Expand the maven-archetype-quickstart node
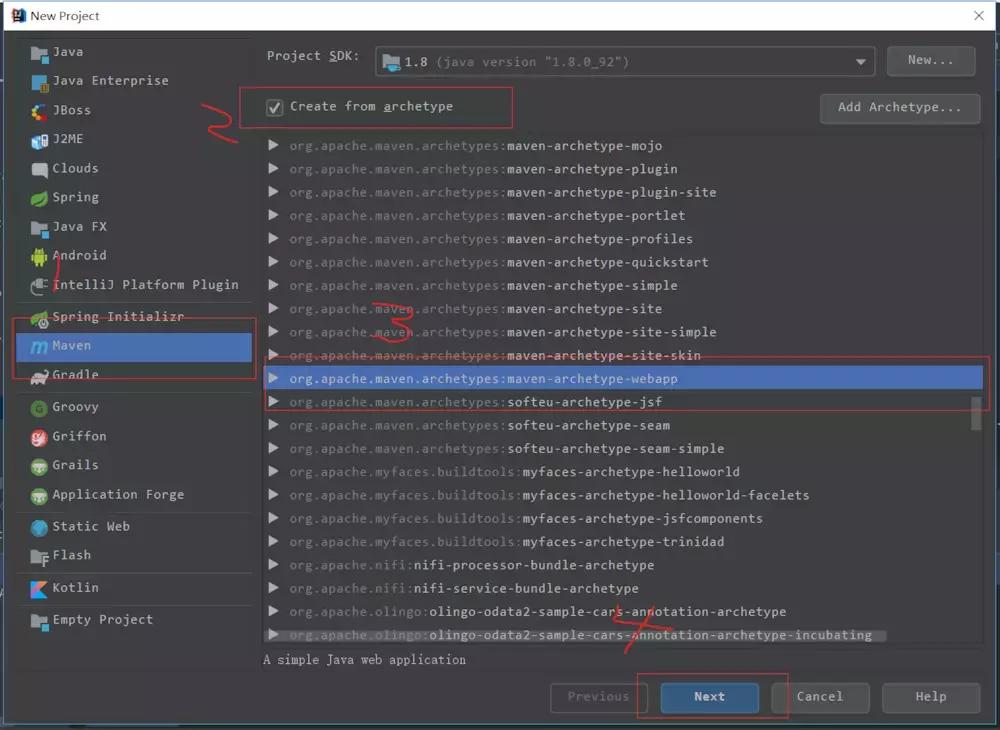The image size is (1000, 730). click(x=274, y=262)
